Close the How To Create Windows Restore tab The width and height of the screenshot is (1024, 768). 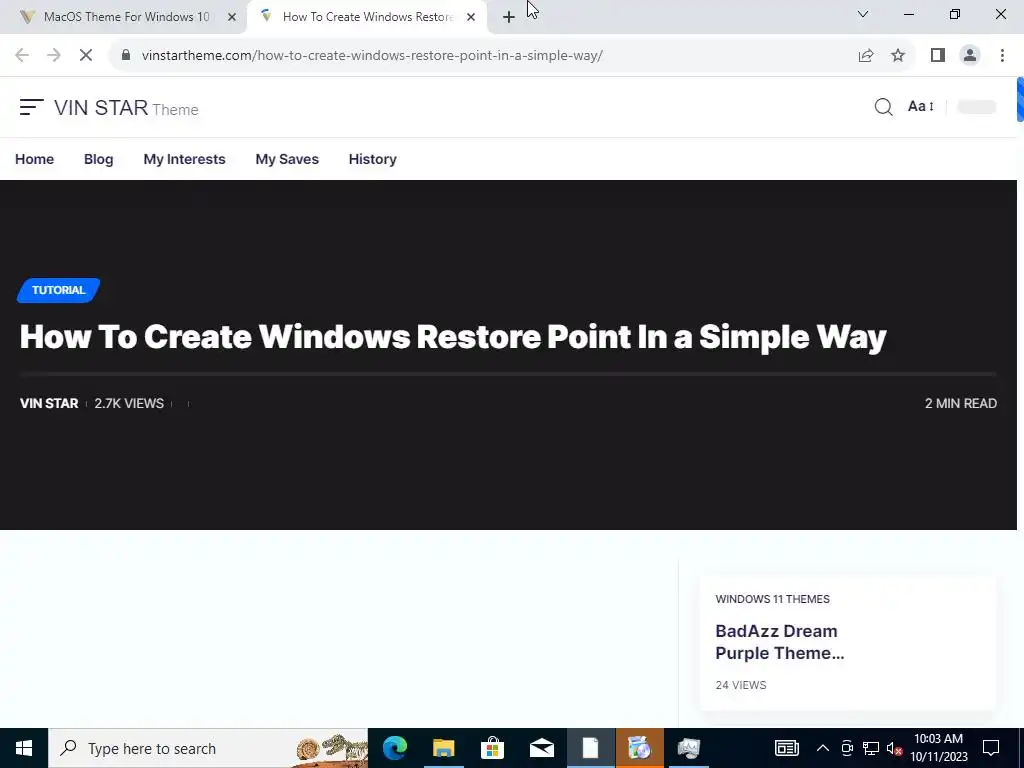(x=471, y=17)
